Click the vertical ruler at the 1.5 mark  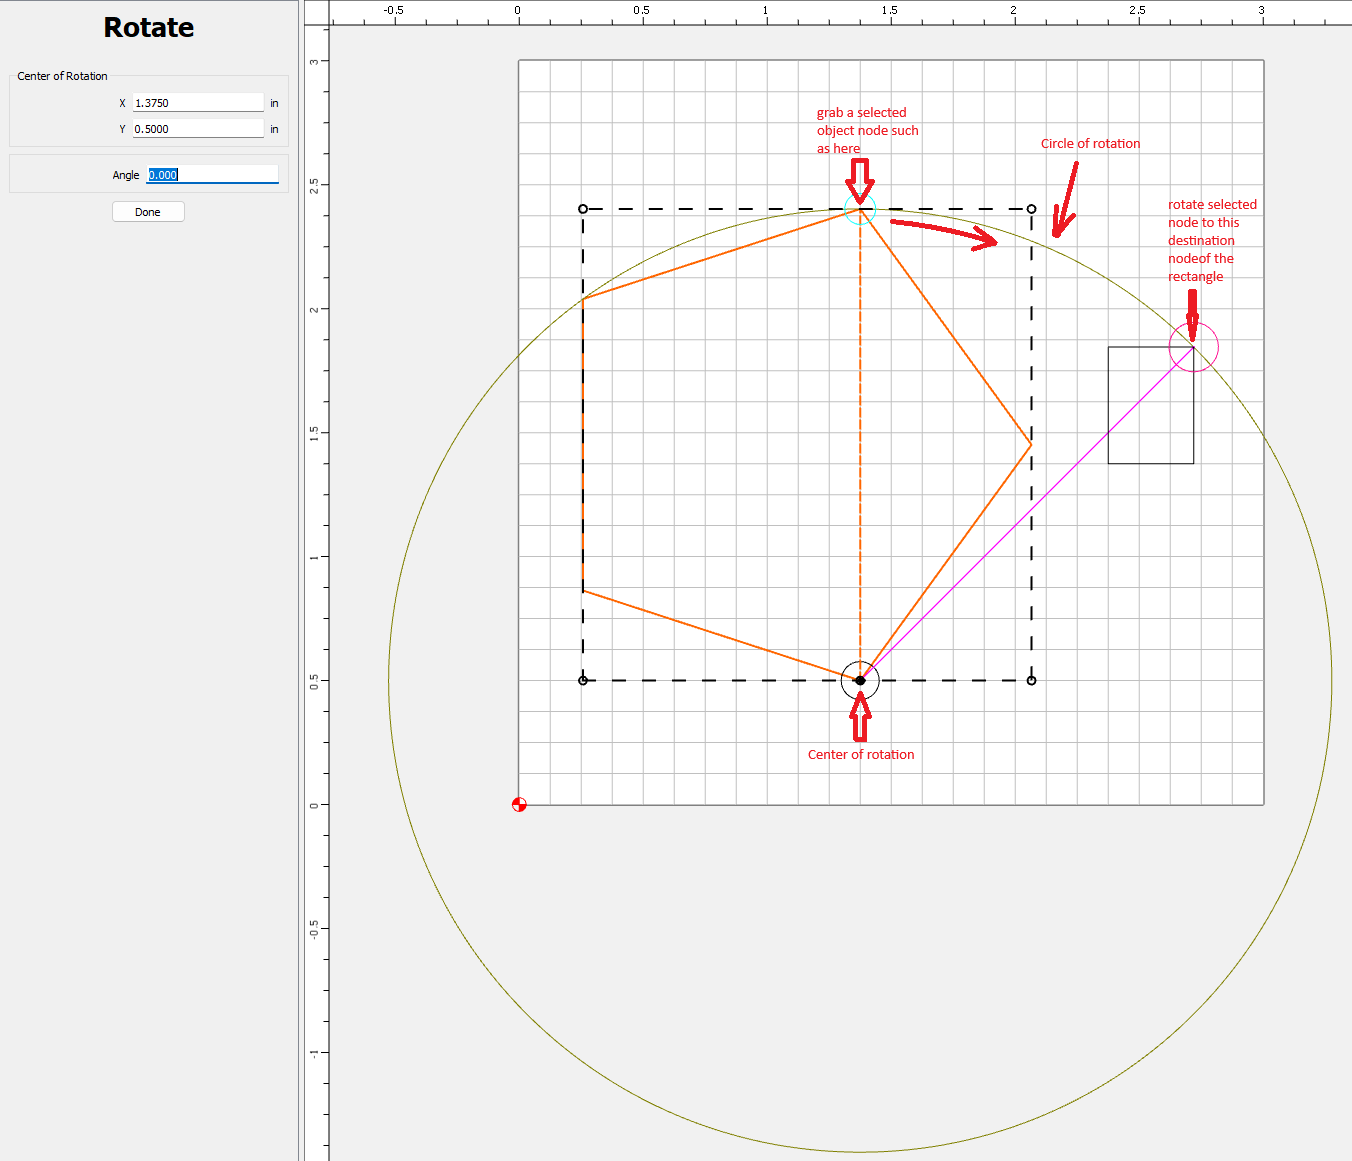pos(315,433)
